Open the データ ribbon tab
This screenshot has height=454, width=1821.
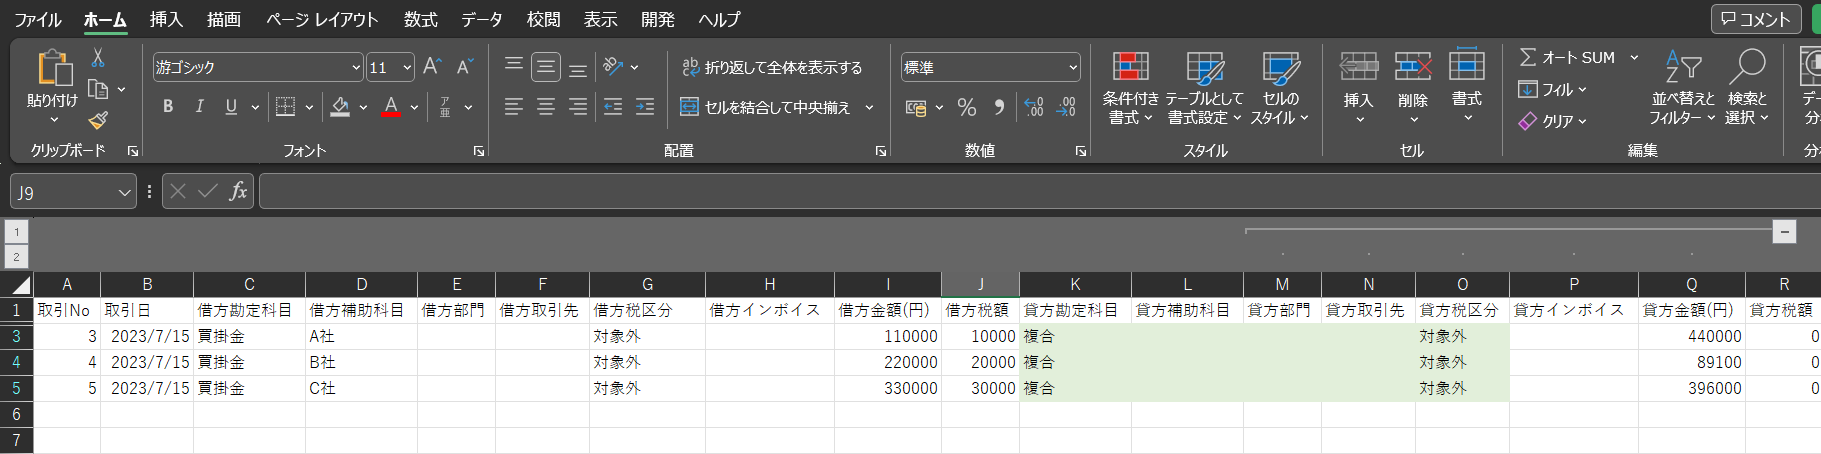pyautogui.click(x=481, y=19)
